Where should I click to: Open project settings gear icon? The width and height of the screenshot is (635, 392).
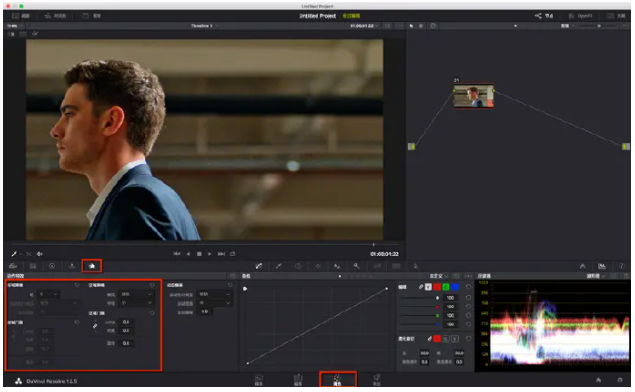[x=620, y=380]
